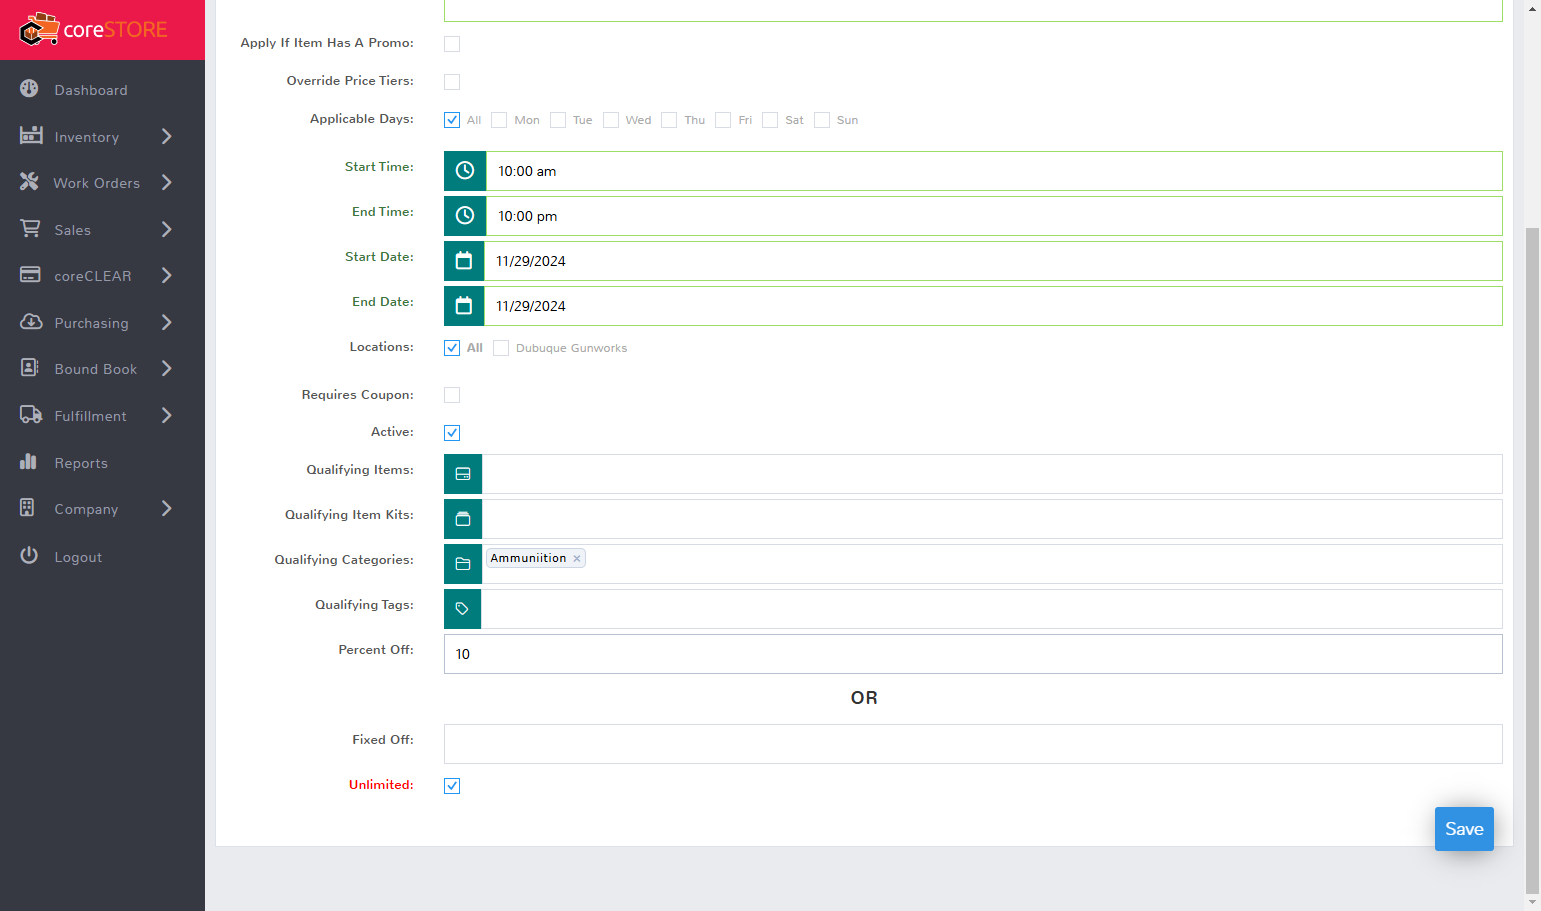Uncheck the All applicable days checkbox
1541x911 pixels.
(x=452, y=120)
